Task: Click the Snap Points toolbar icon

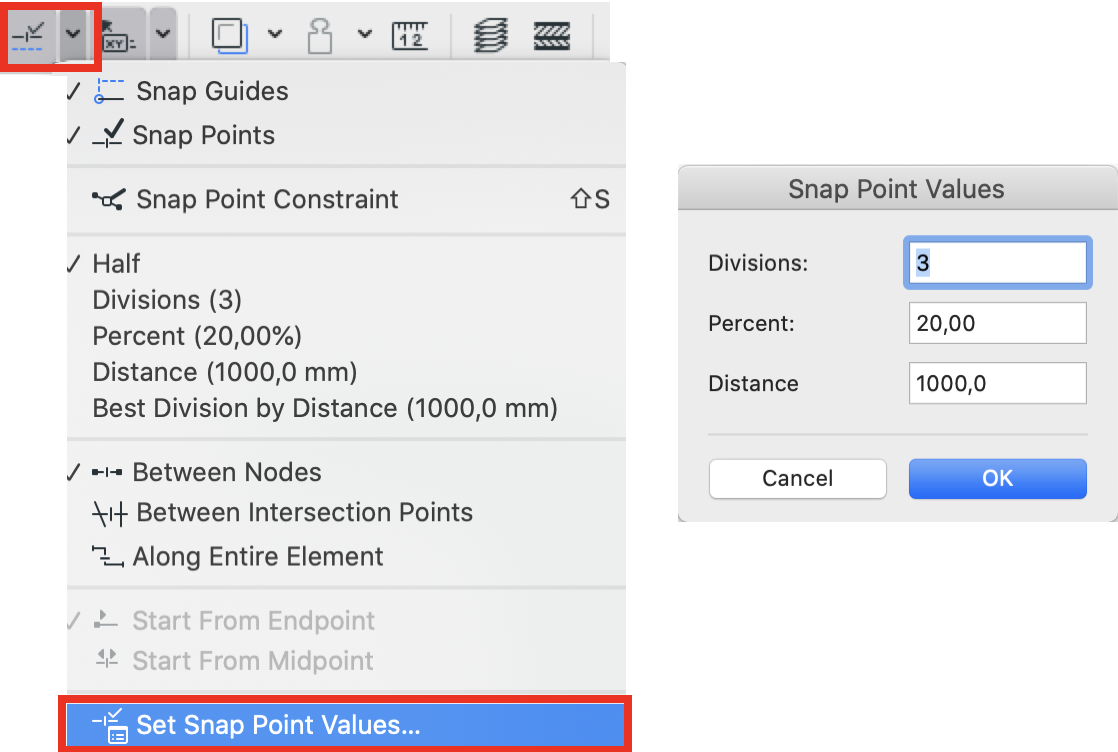Action: click(29, 35)
